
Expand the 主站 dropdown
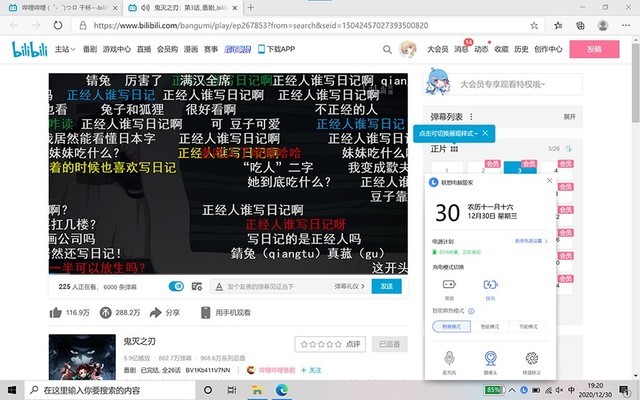click(x=65, y=49)
